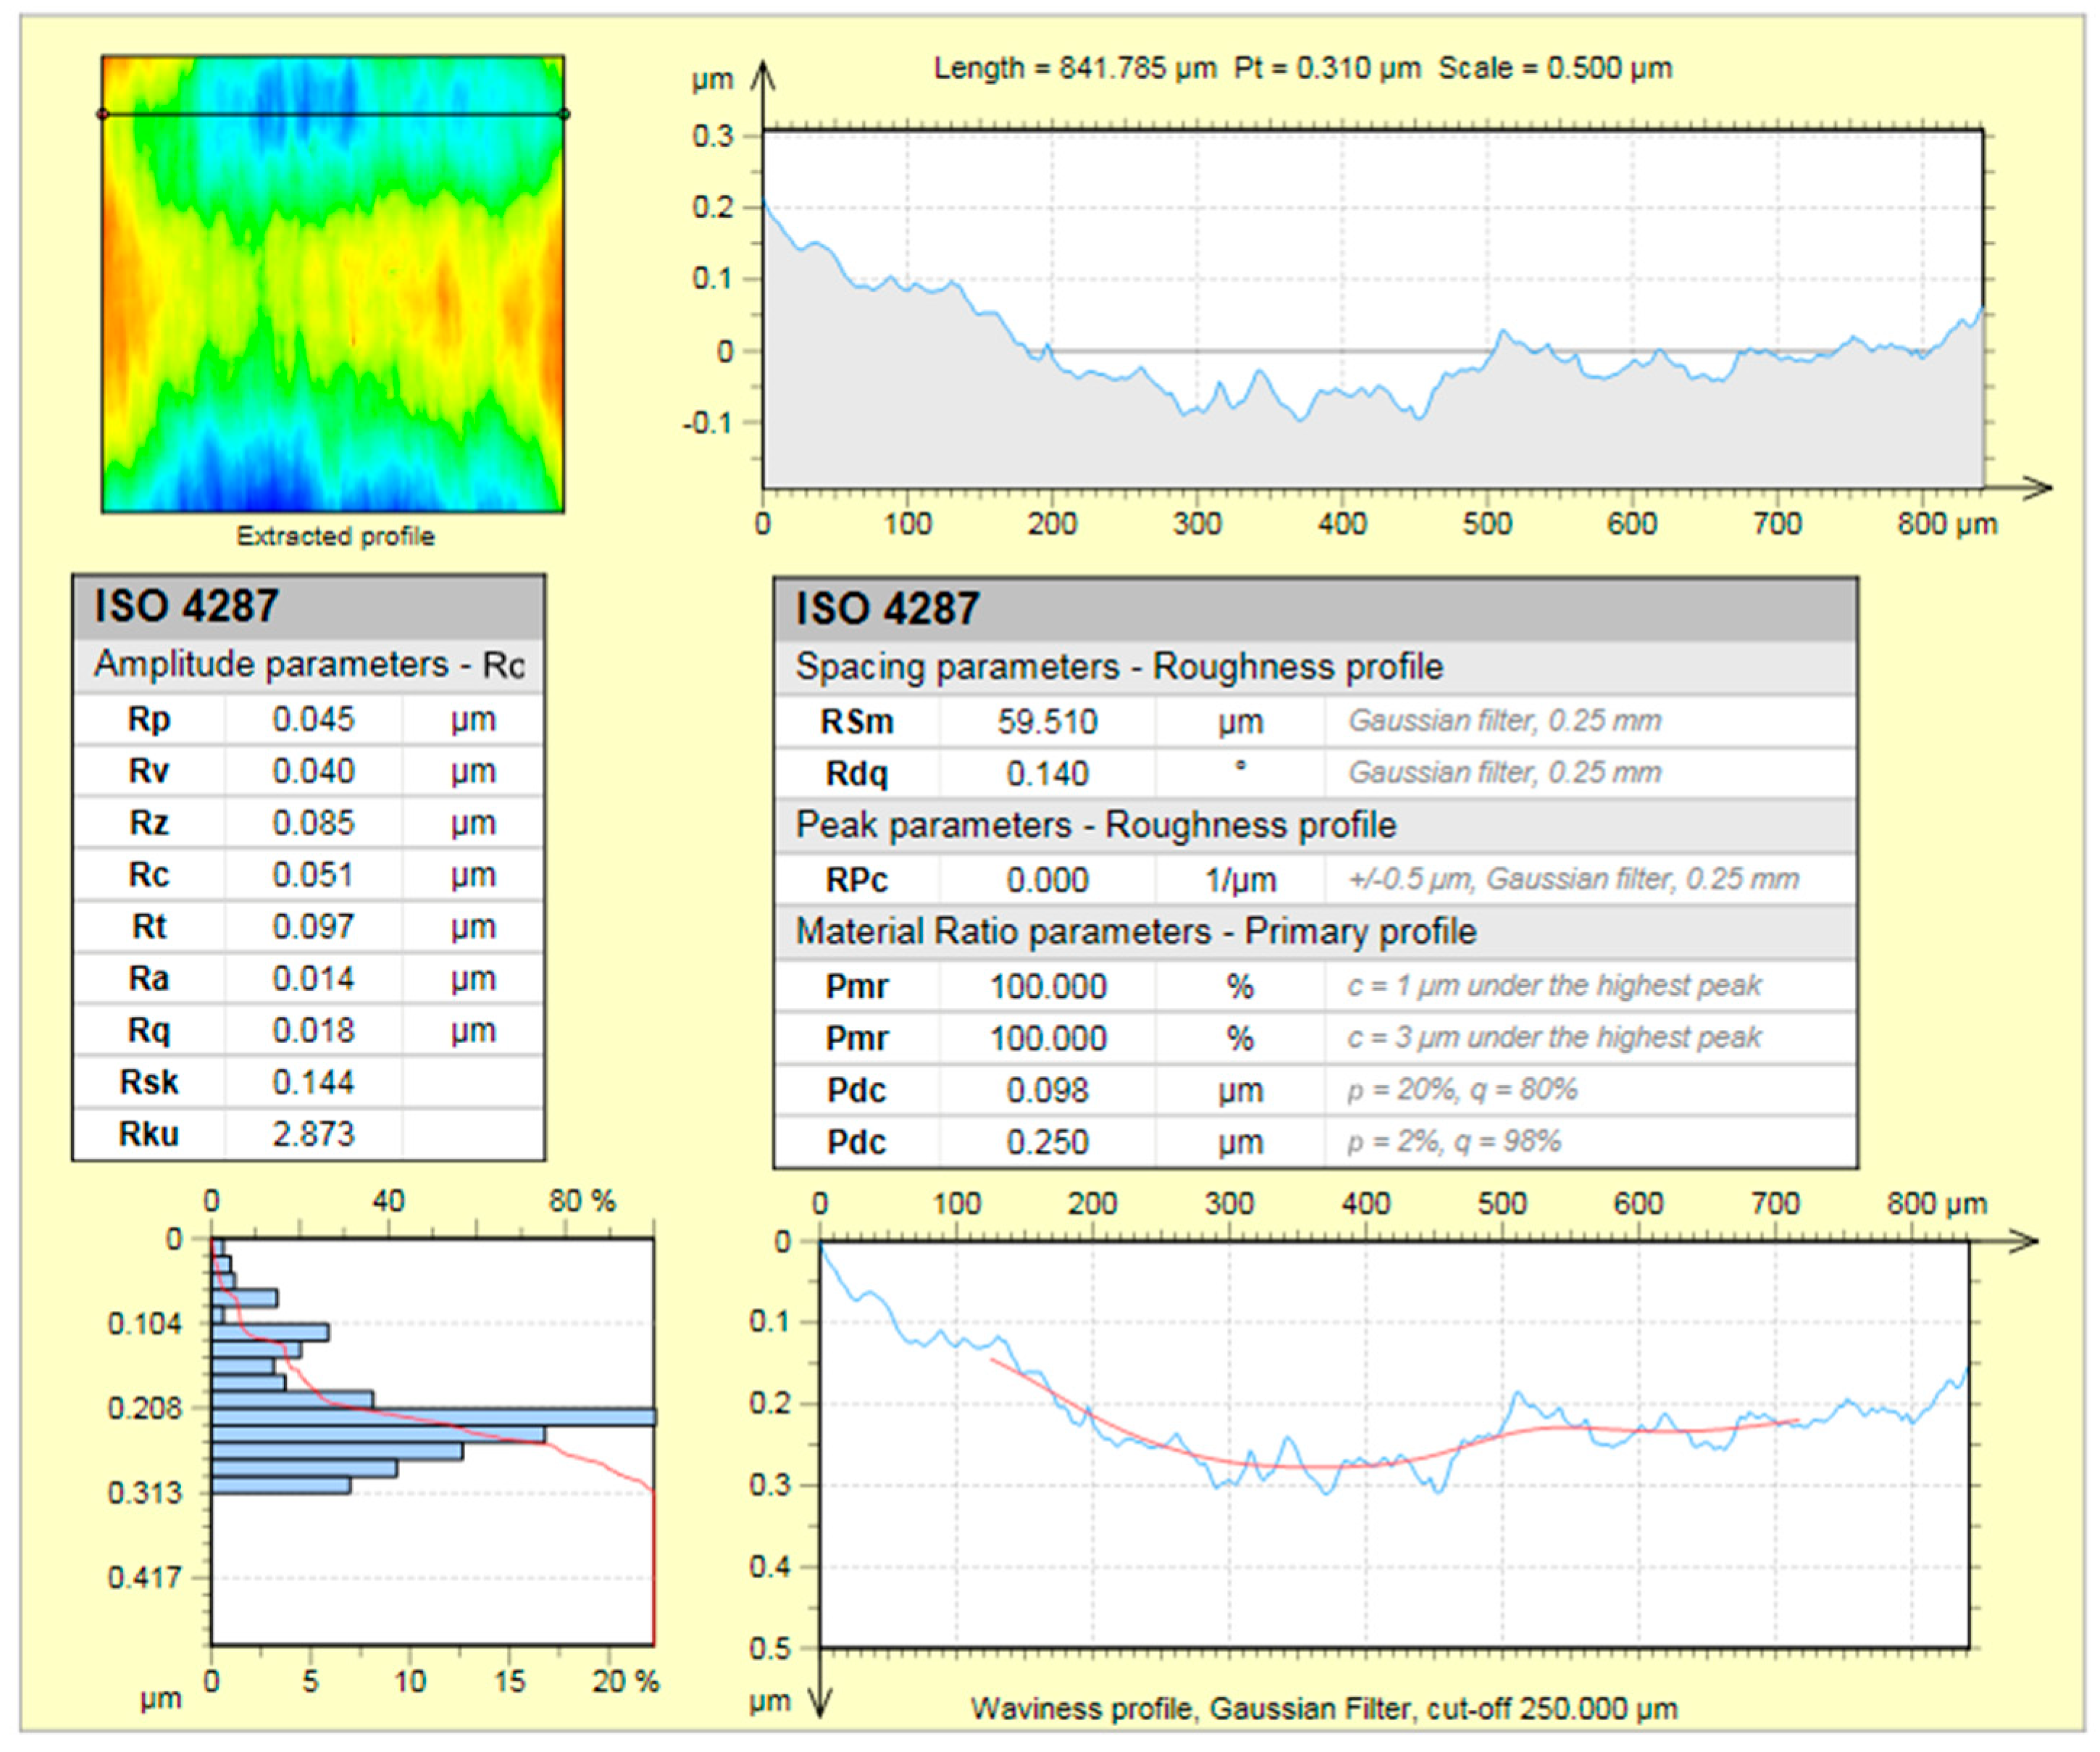Click 'Material Ratio parameters - Primary profile' header
Screen dimensions: 2100x1752
pyautogui.click(x=1135, y=931)
